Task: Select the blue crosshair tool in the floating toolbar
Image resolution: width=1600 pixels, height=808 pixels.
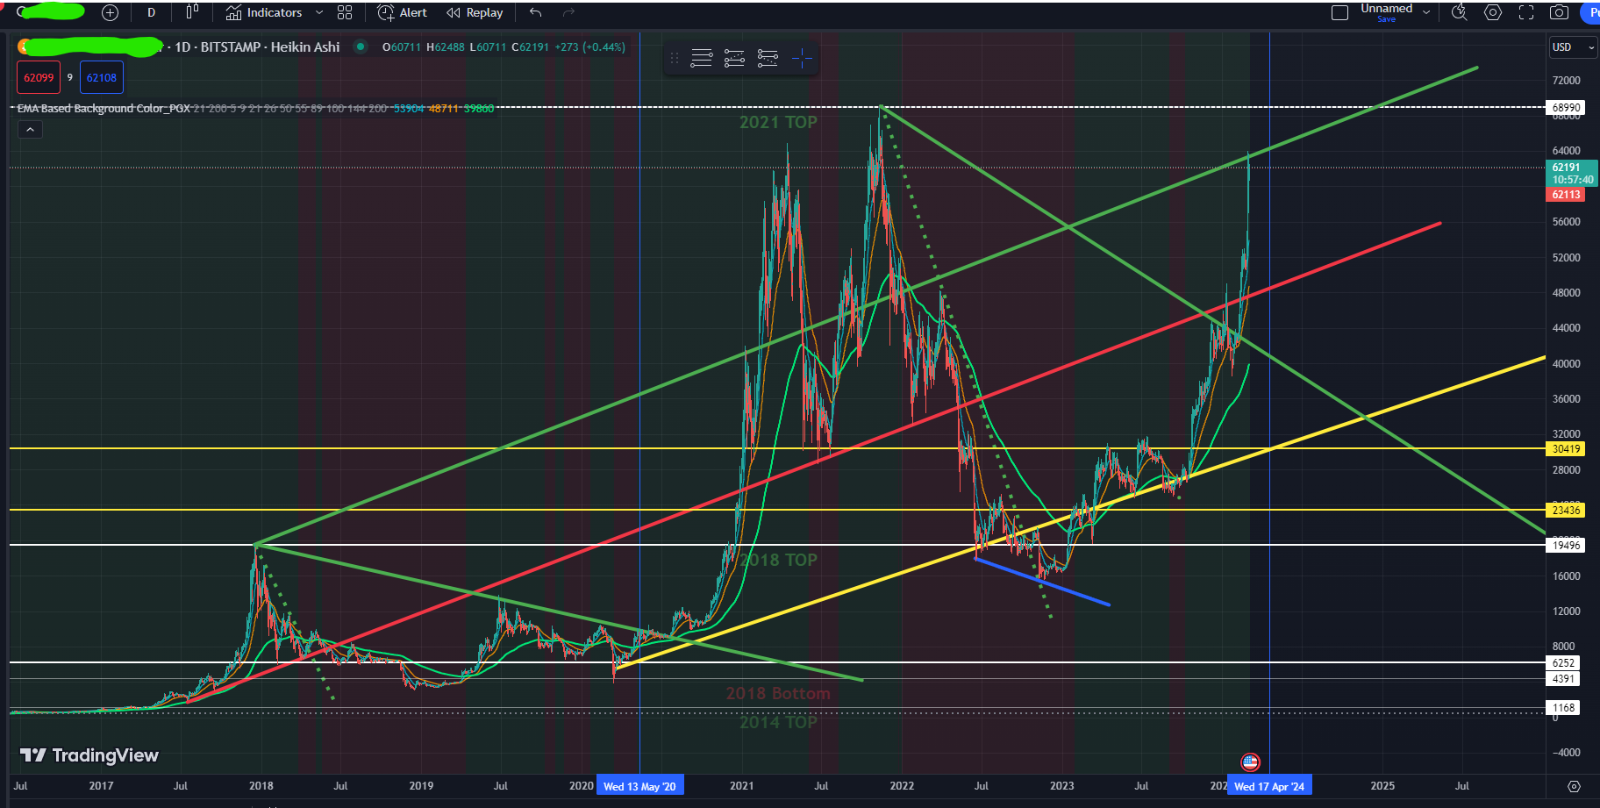Action: tap(802, 58)
